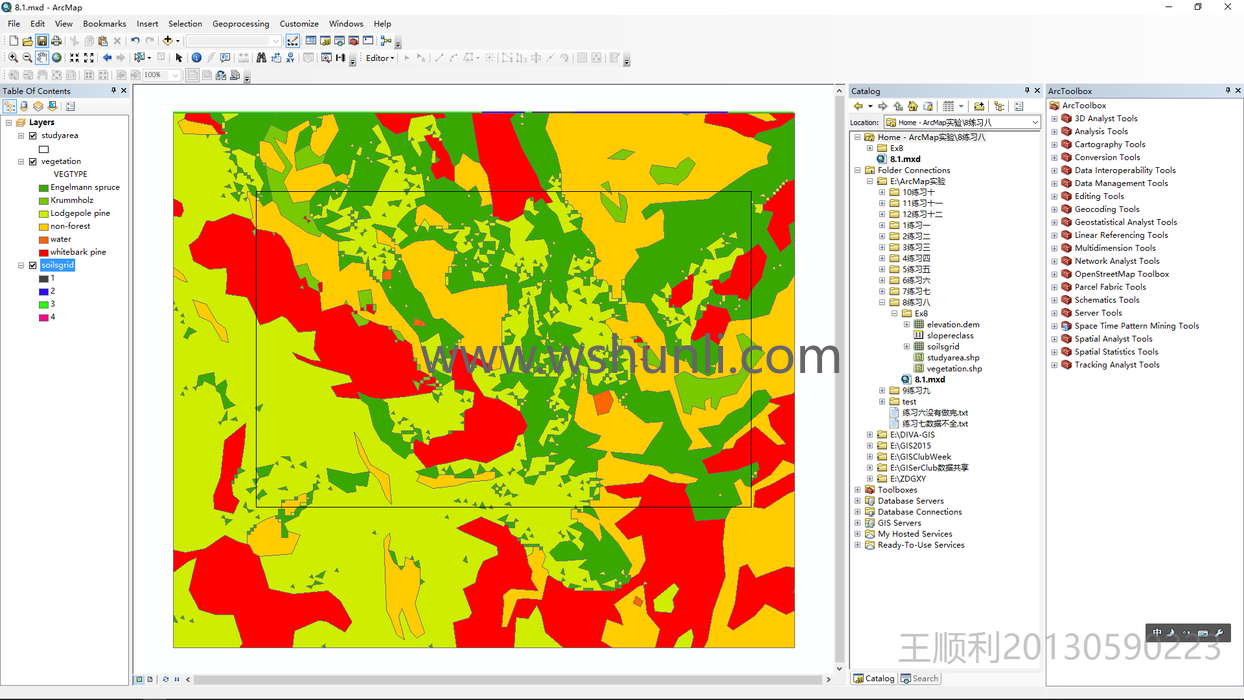Save the map with the Save icon
Viewport: 1244px width, 700px height.
pyautogui.click(x=42, y=41)
